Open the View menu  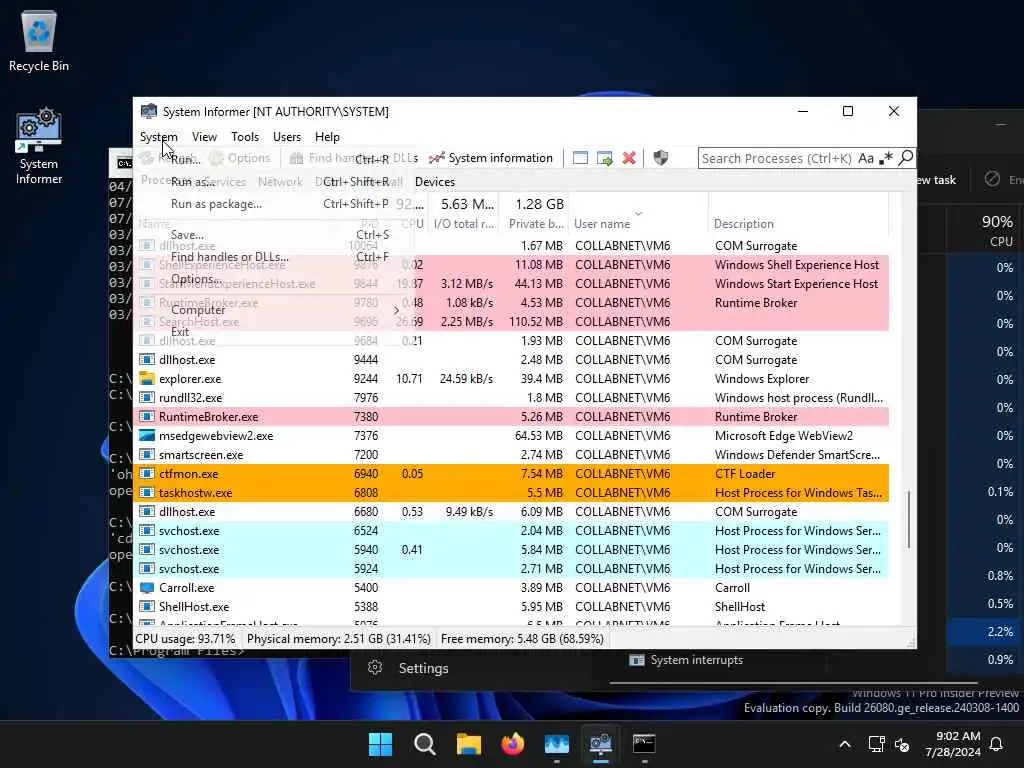[x=204, y=136]
